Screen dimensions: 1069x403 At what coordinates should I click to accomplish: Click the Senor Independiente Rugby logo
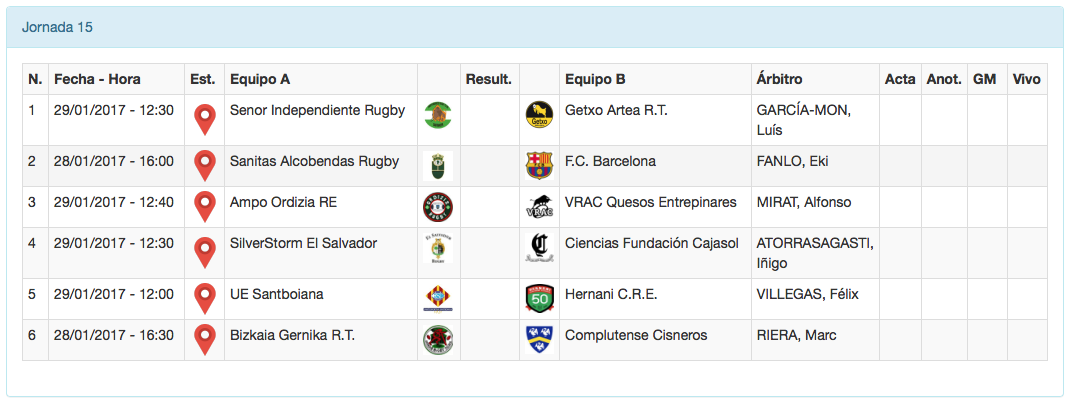(x=438, y=115)
